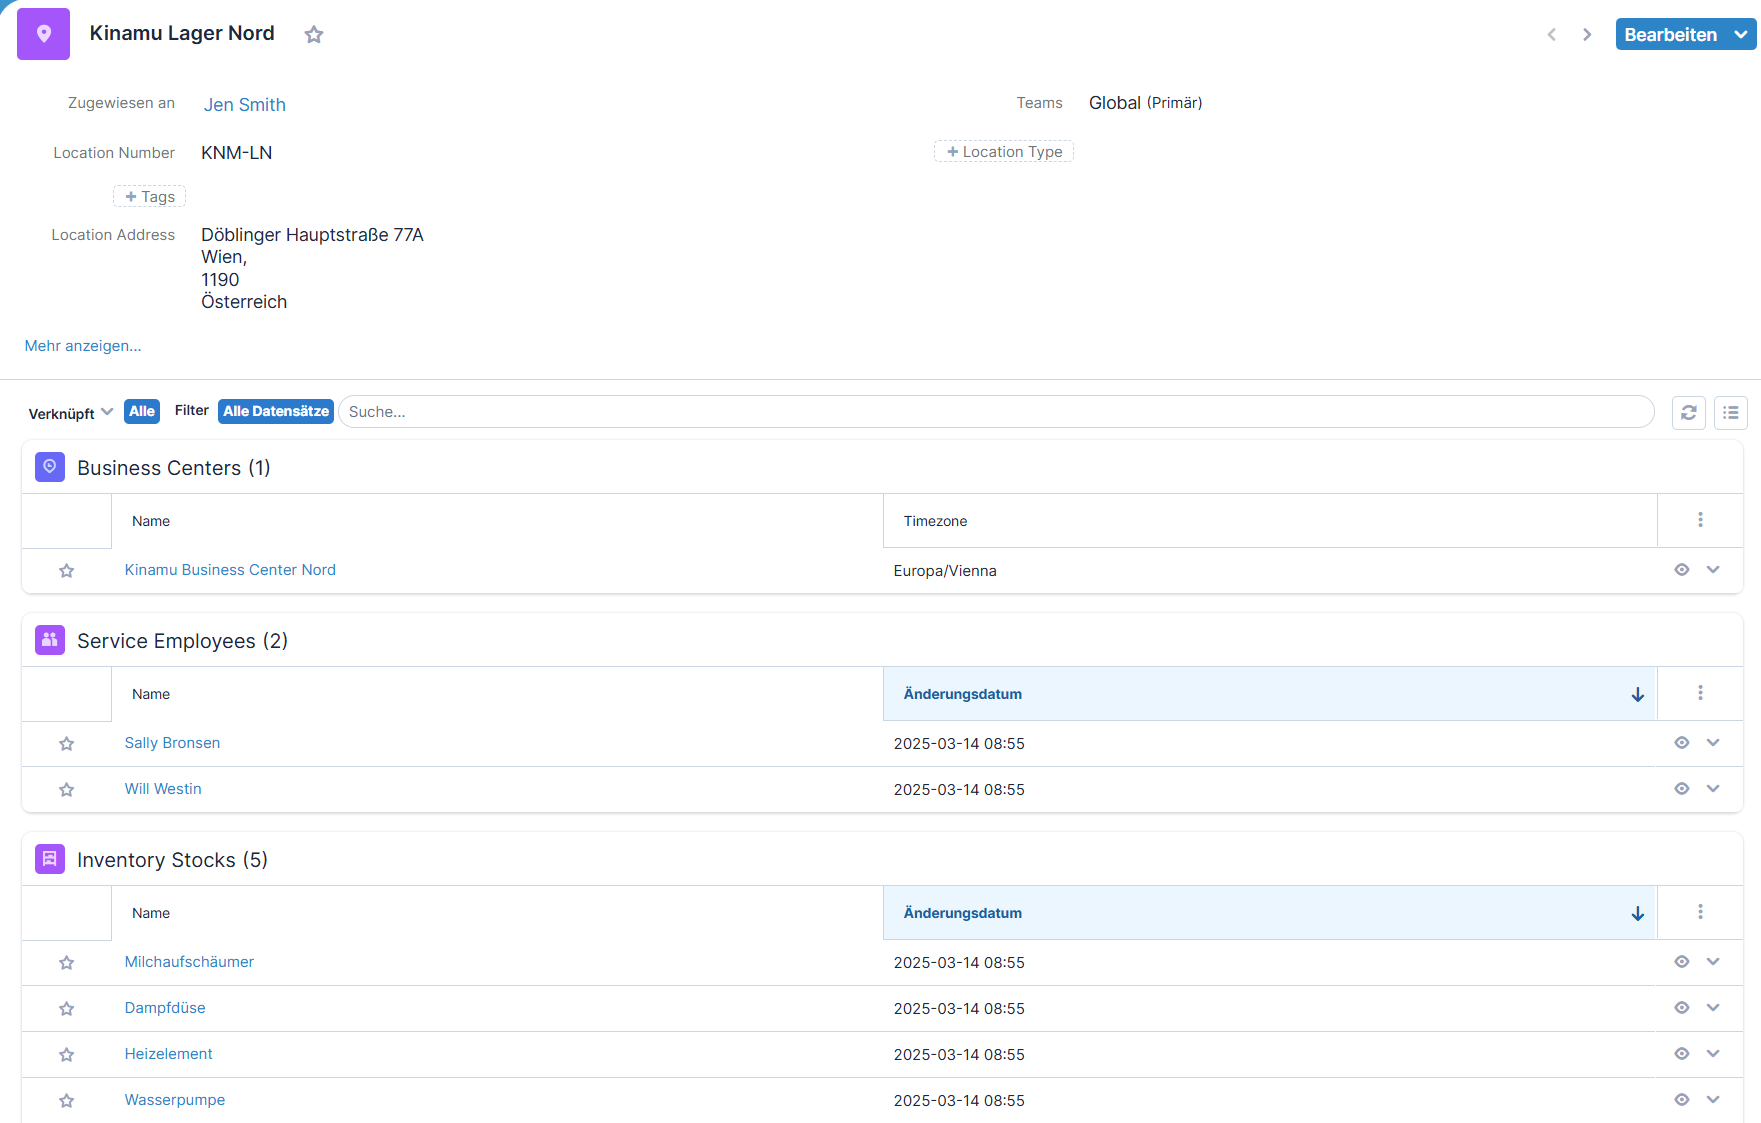
Task: Expand Kinamu Business Center Nord row actions
Action: (1713, 570)
